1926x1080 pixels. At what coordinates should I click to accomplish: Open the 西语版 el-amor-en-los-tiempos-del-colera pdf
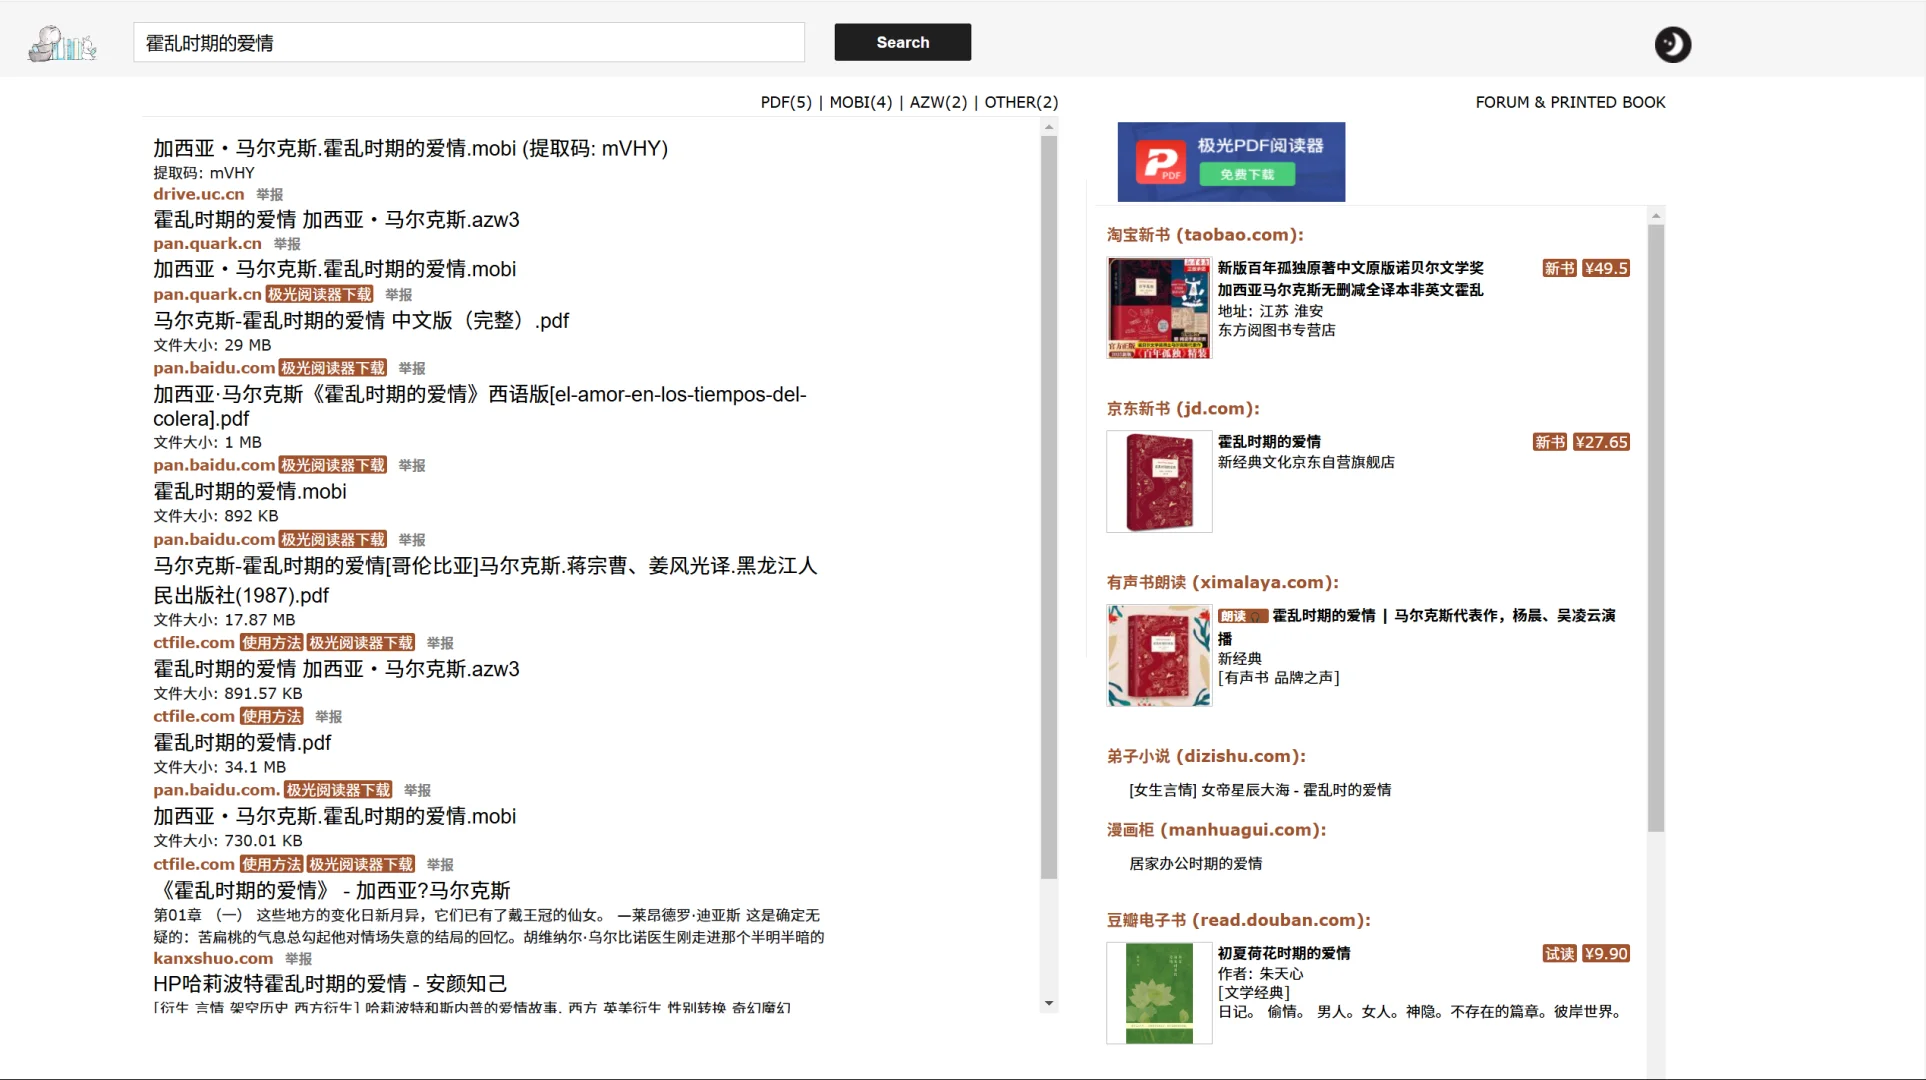pos(479,406)
